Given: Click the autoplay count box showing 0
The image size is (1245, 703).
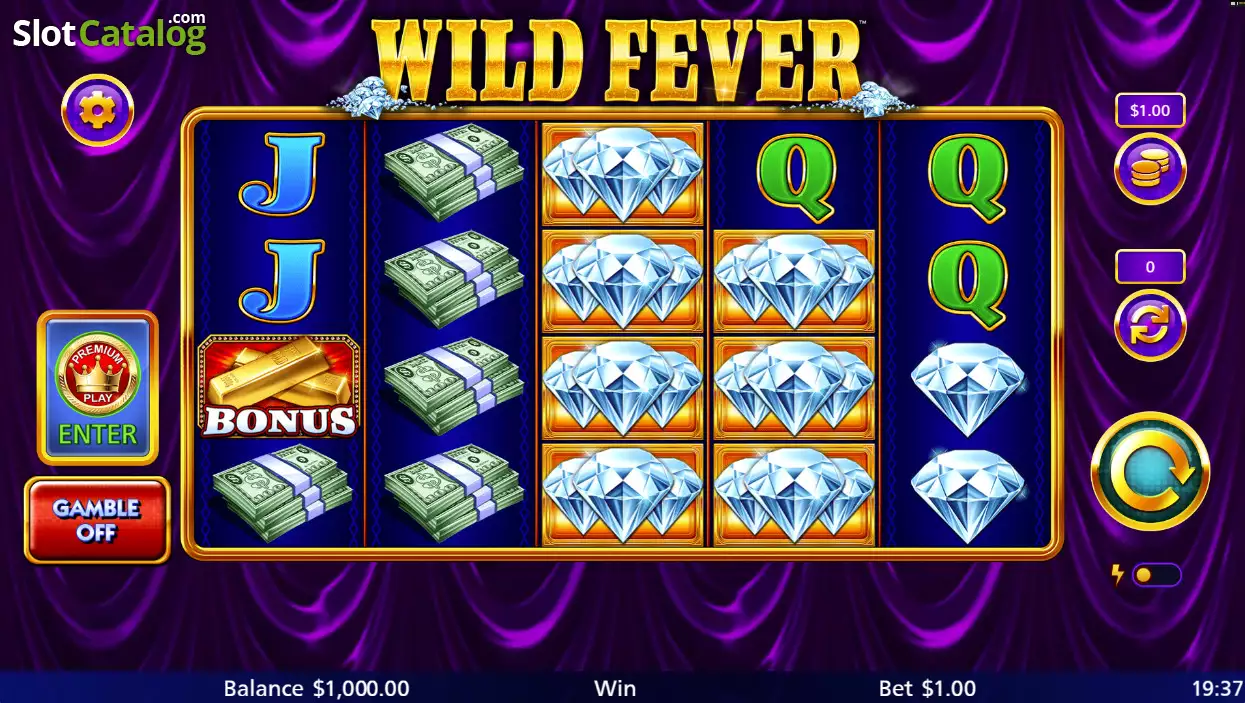Looking at the screenshot, I should [x=1150, y=267].
